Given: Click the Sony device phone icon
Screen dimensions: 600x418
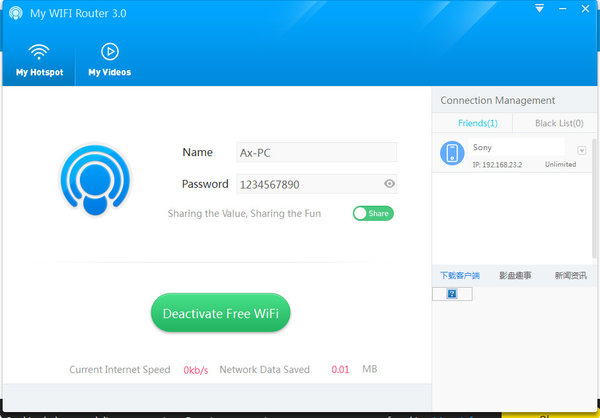Looking at the screenshot, I should (x=452, y=153).
